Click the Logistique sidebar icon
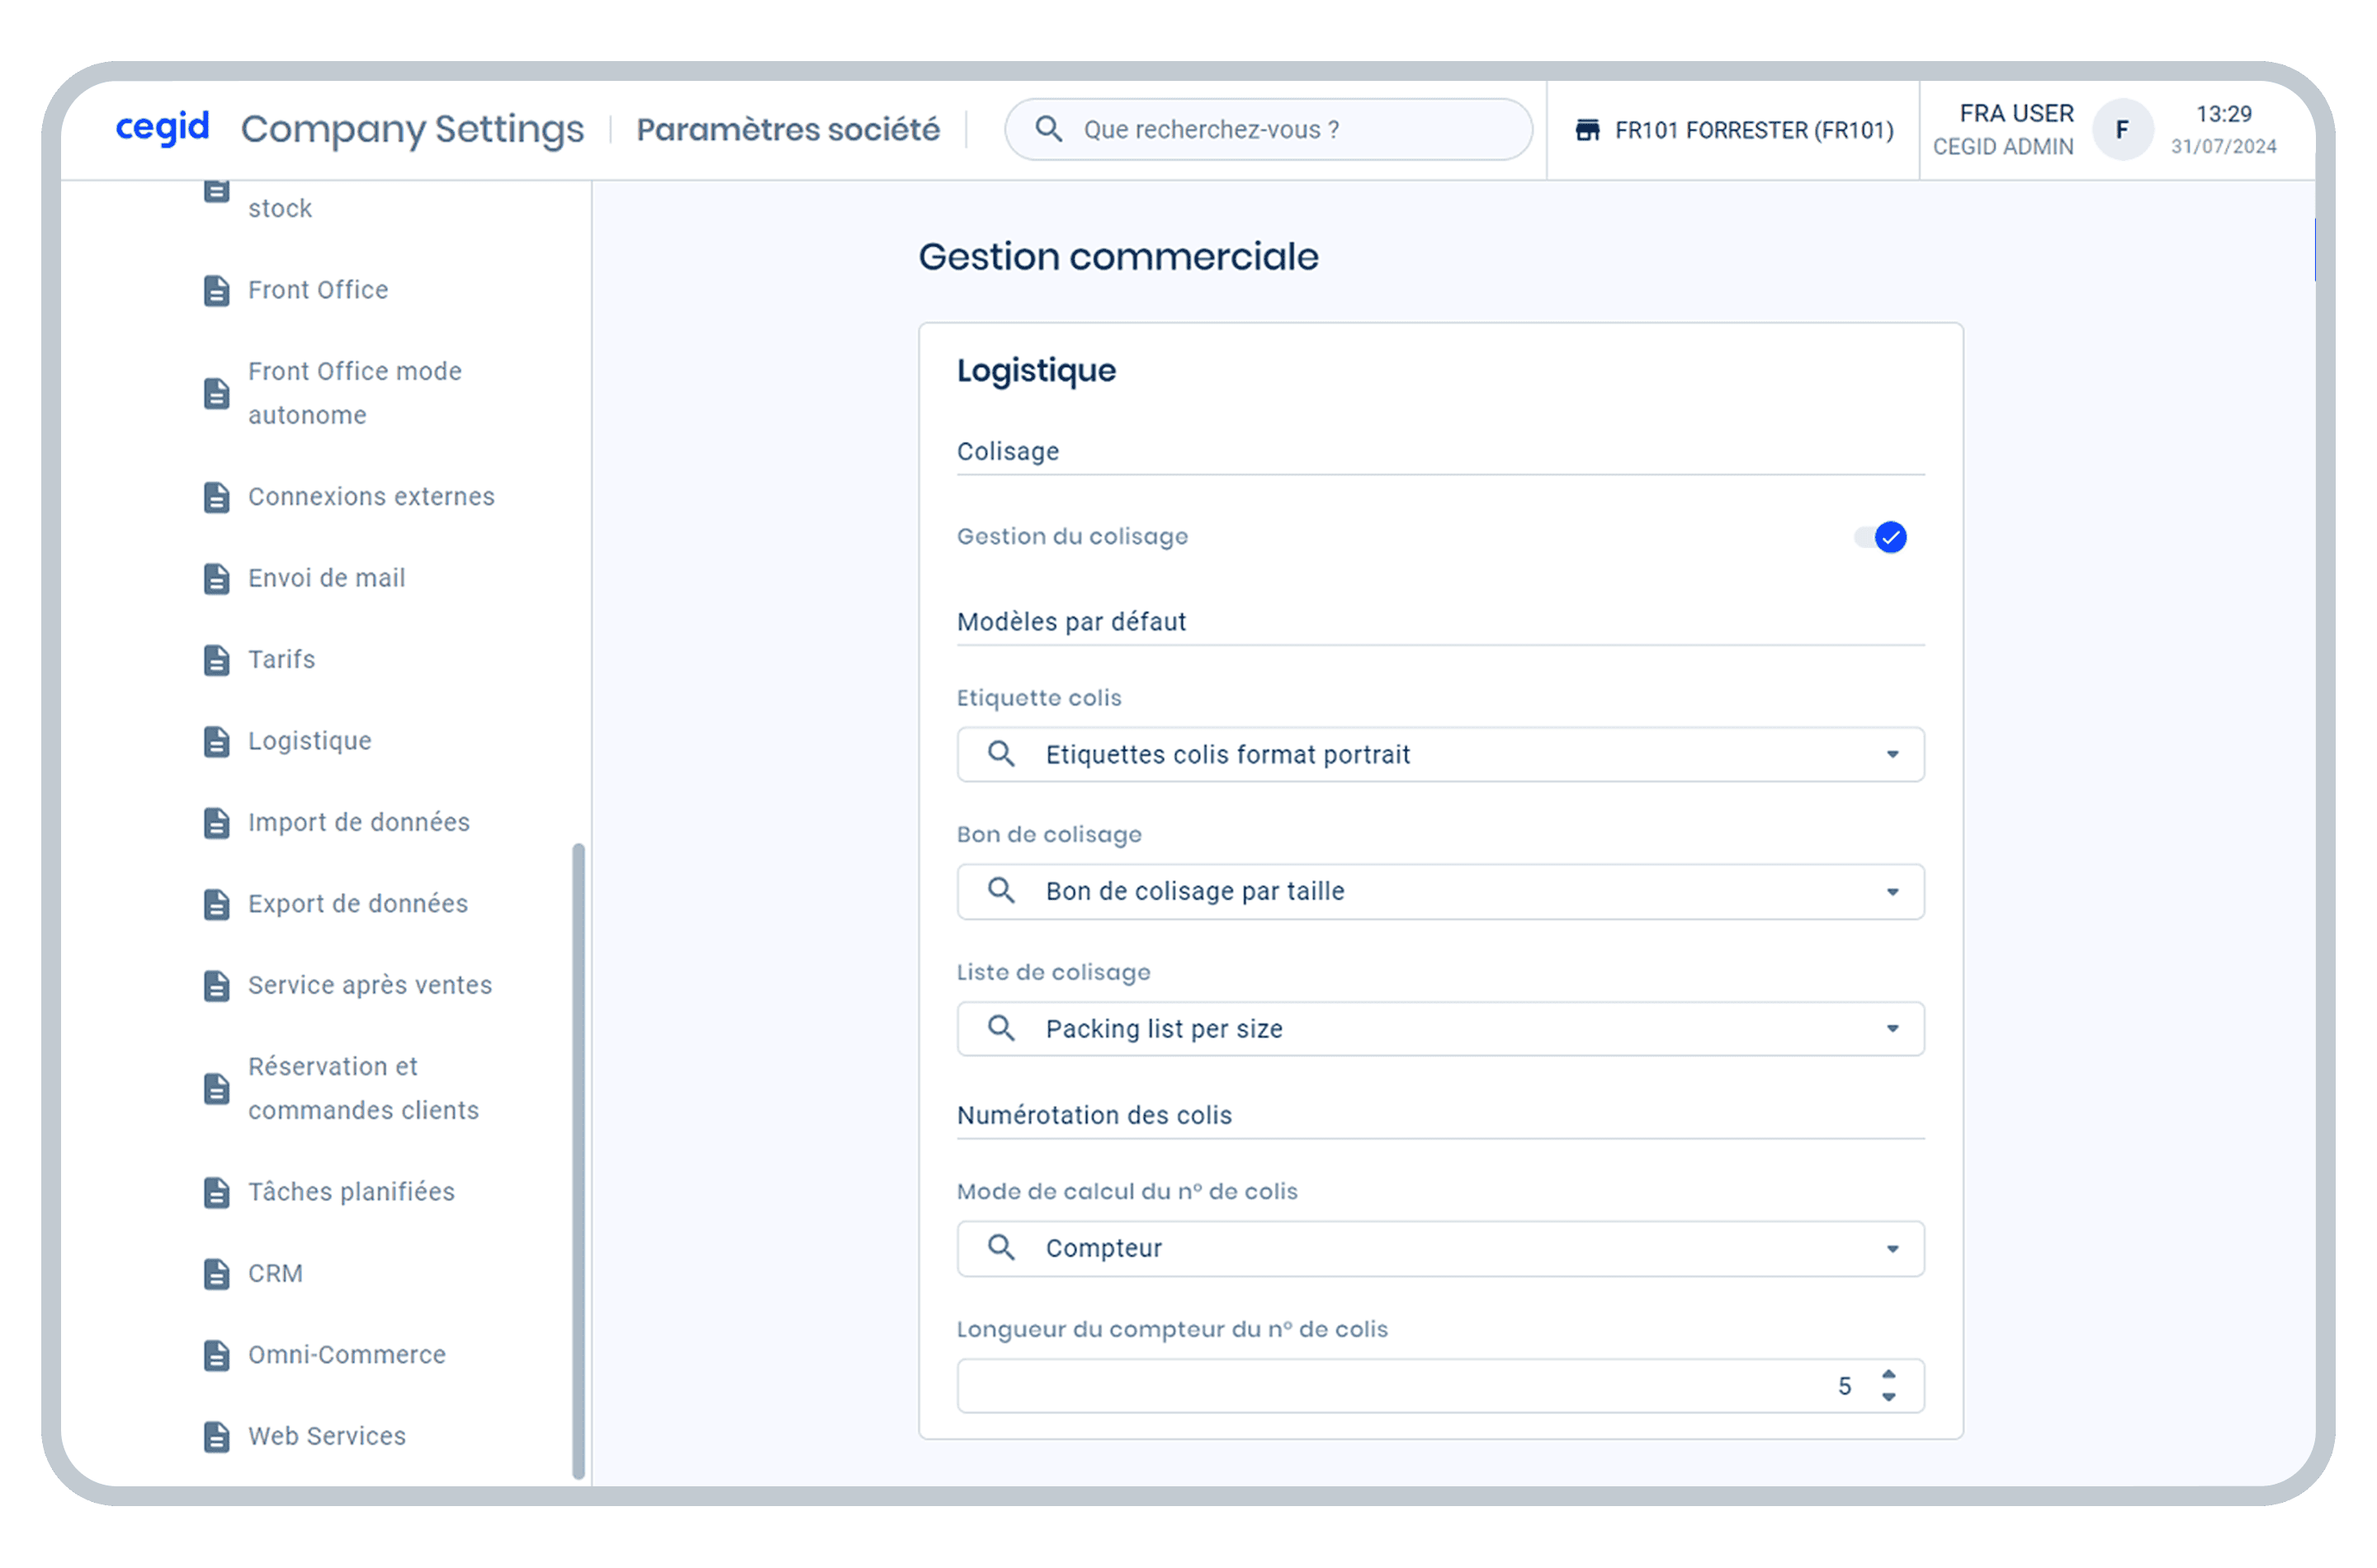2377x1568 pixels. click(x=217, y=742)
